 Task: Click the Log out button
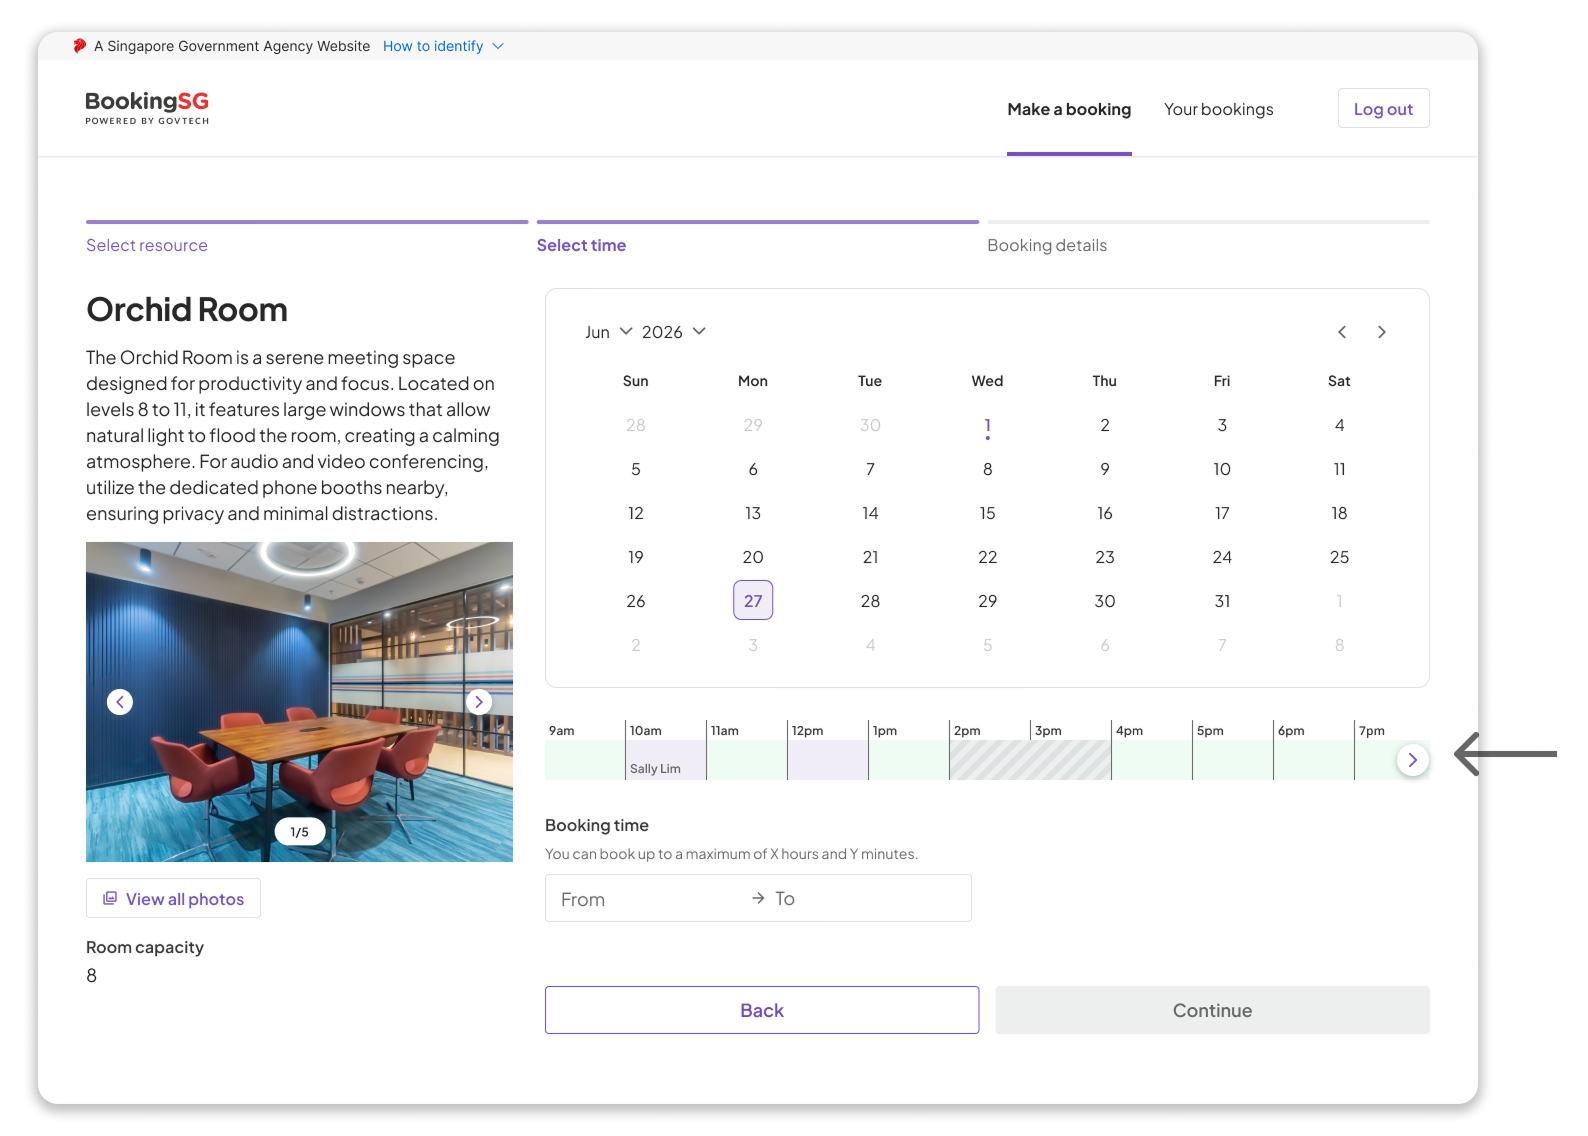click(1383, 108)
